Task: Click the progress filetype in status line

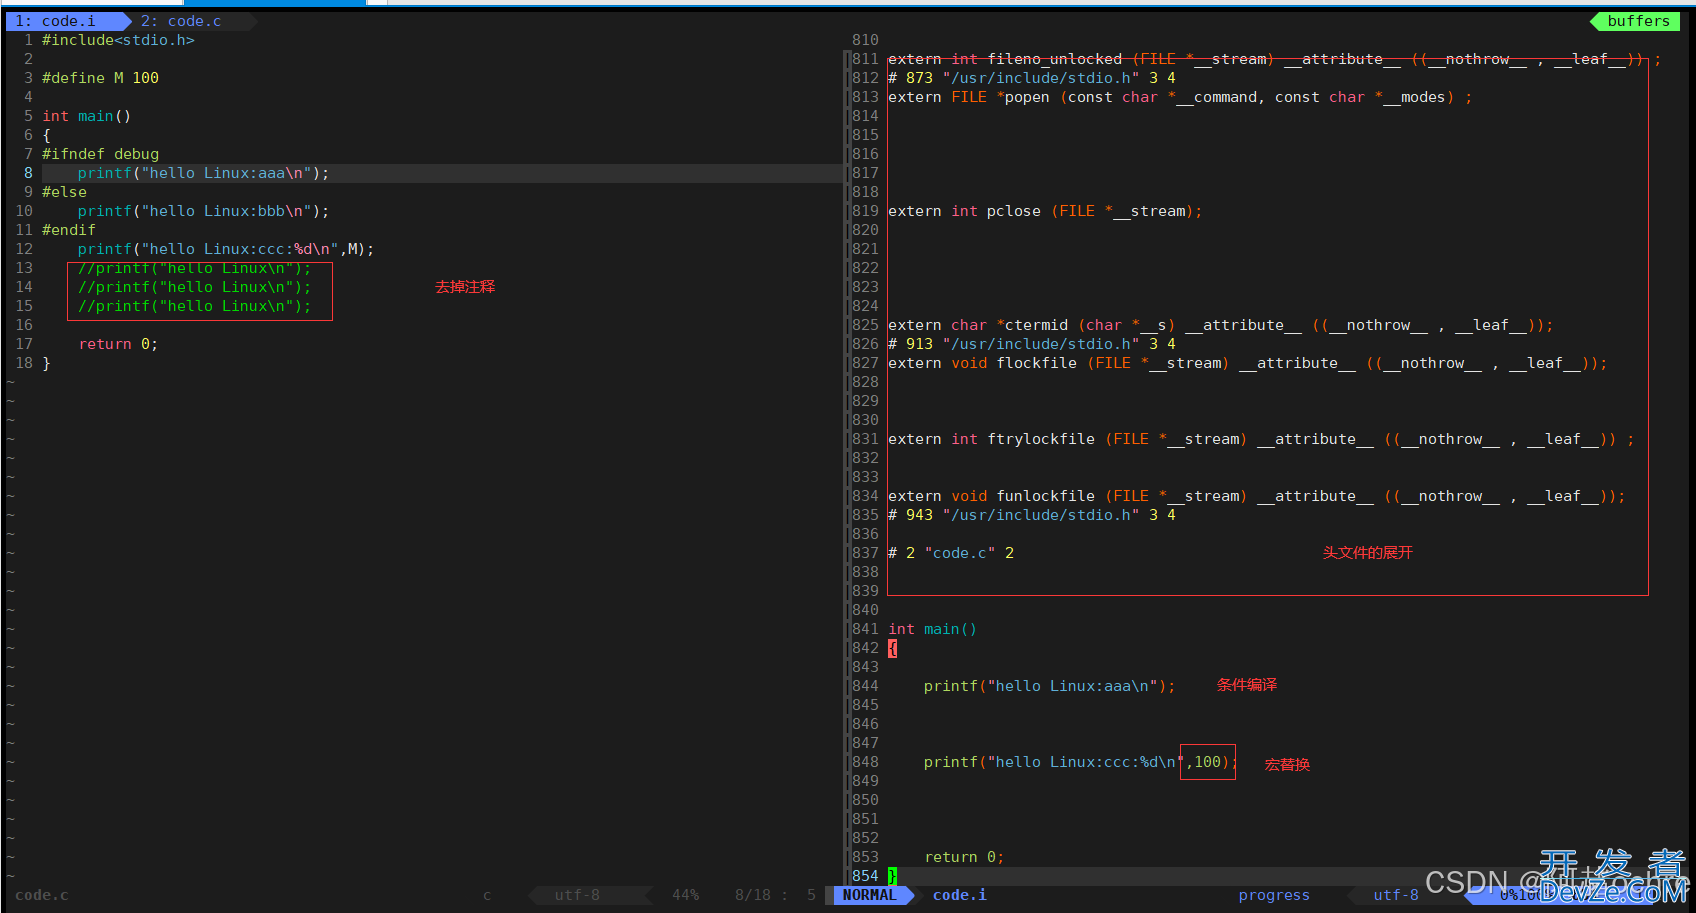Action: coord(1273,895)
